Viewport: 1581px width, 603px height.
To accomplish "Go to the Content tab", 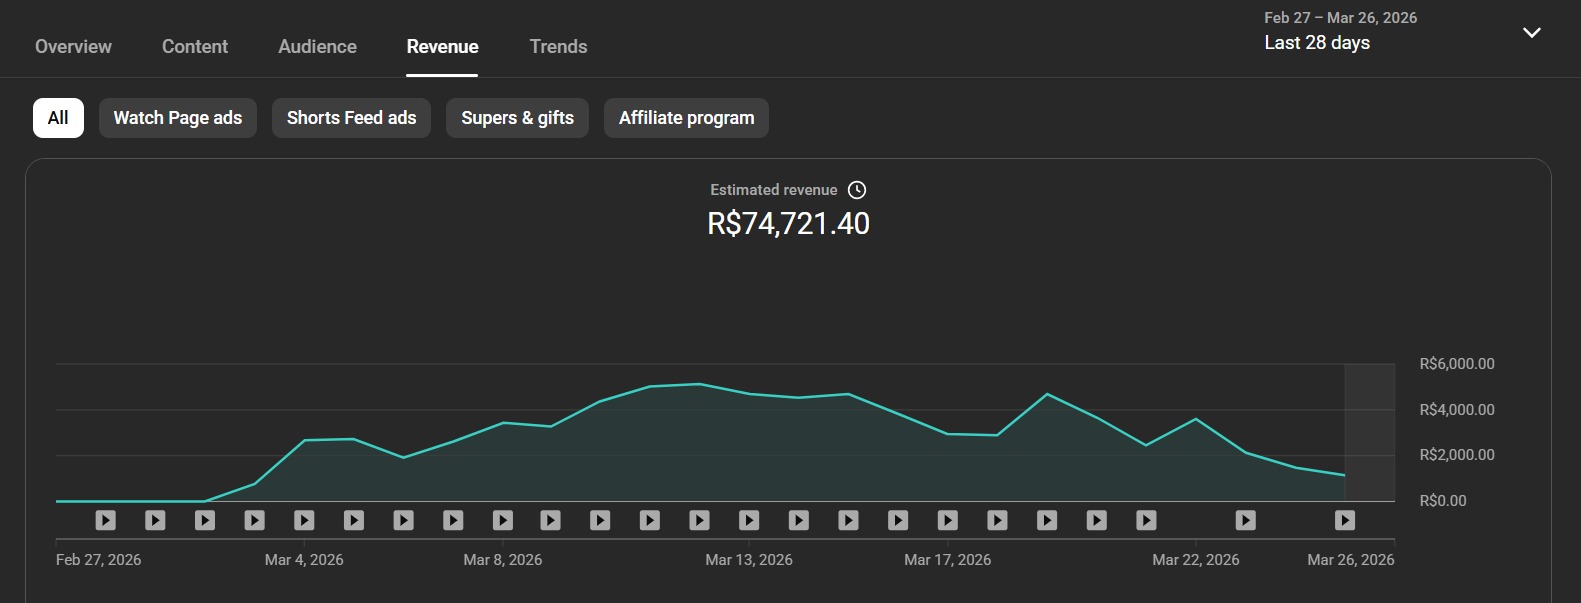I will (195, 47).
